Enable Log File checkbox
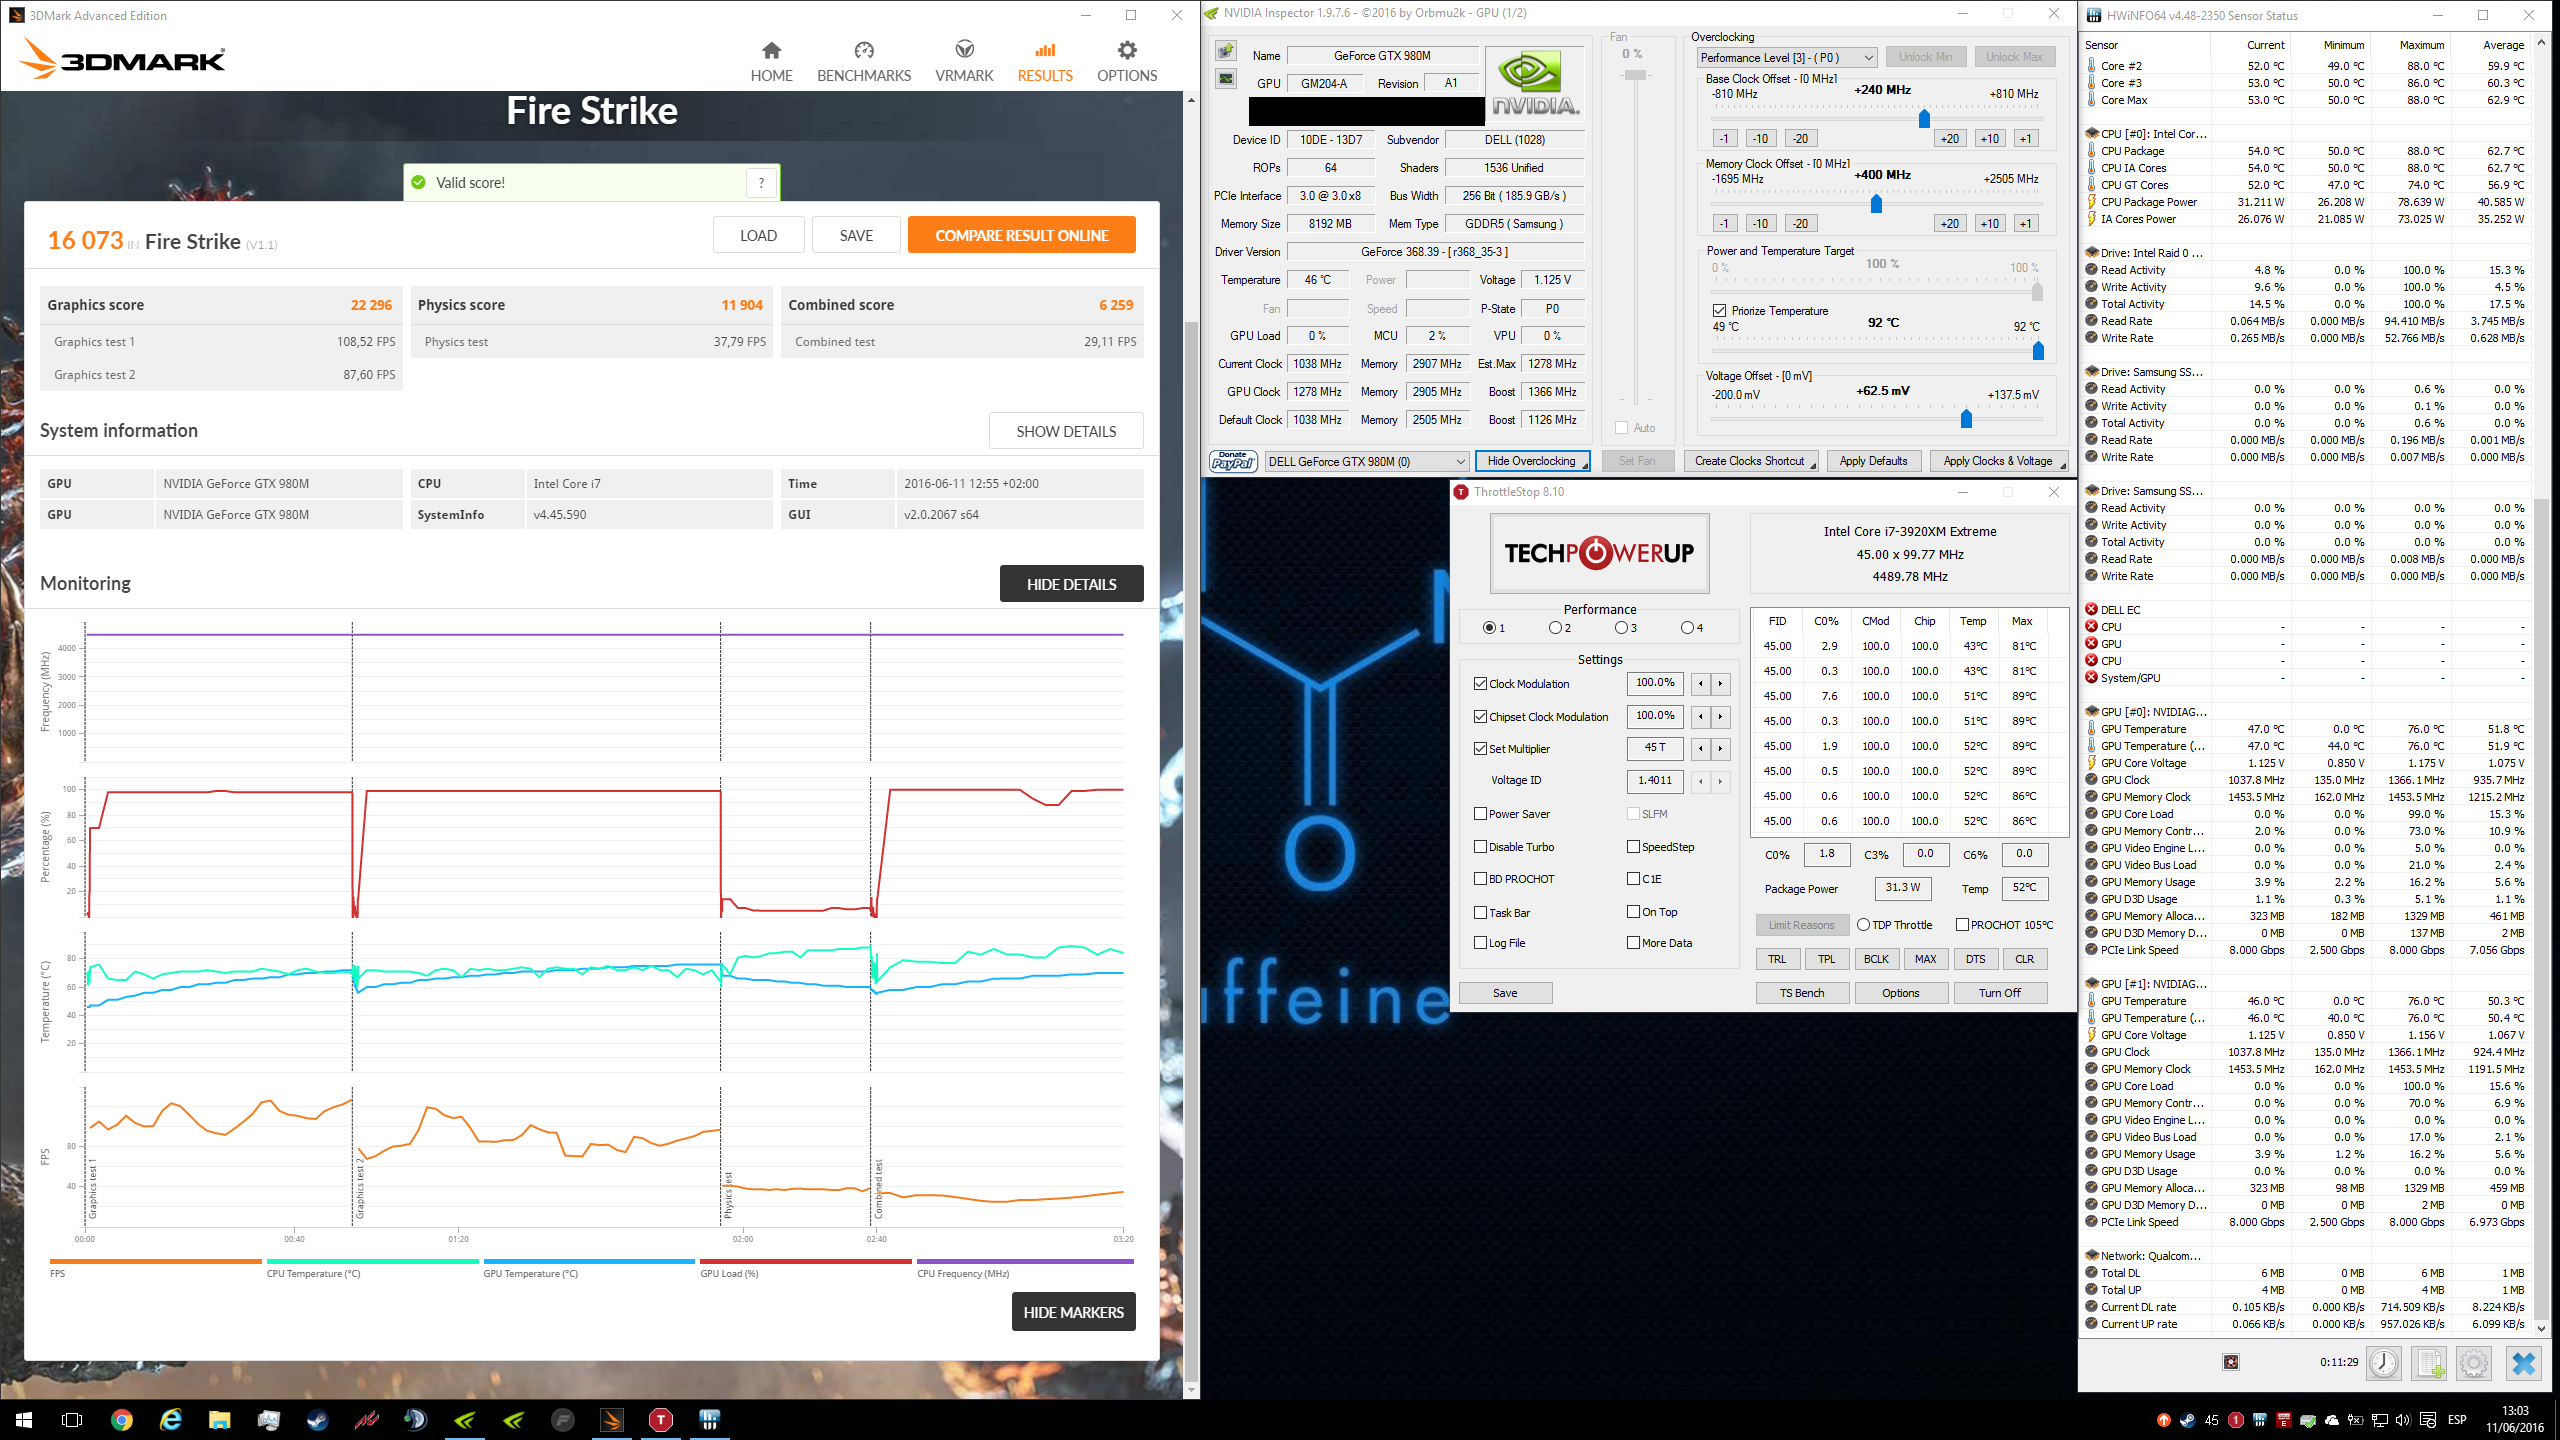The width and height of the screenshot is (2560, 1440). pos(1480,943)
